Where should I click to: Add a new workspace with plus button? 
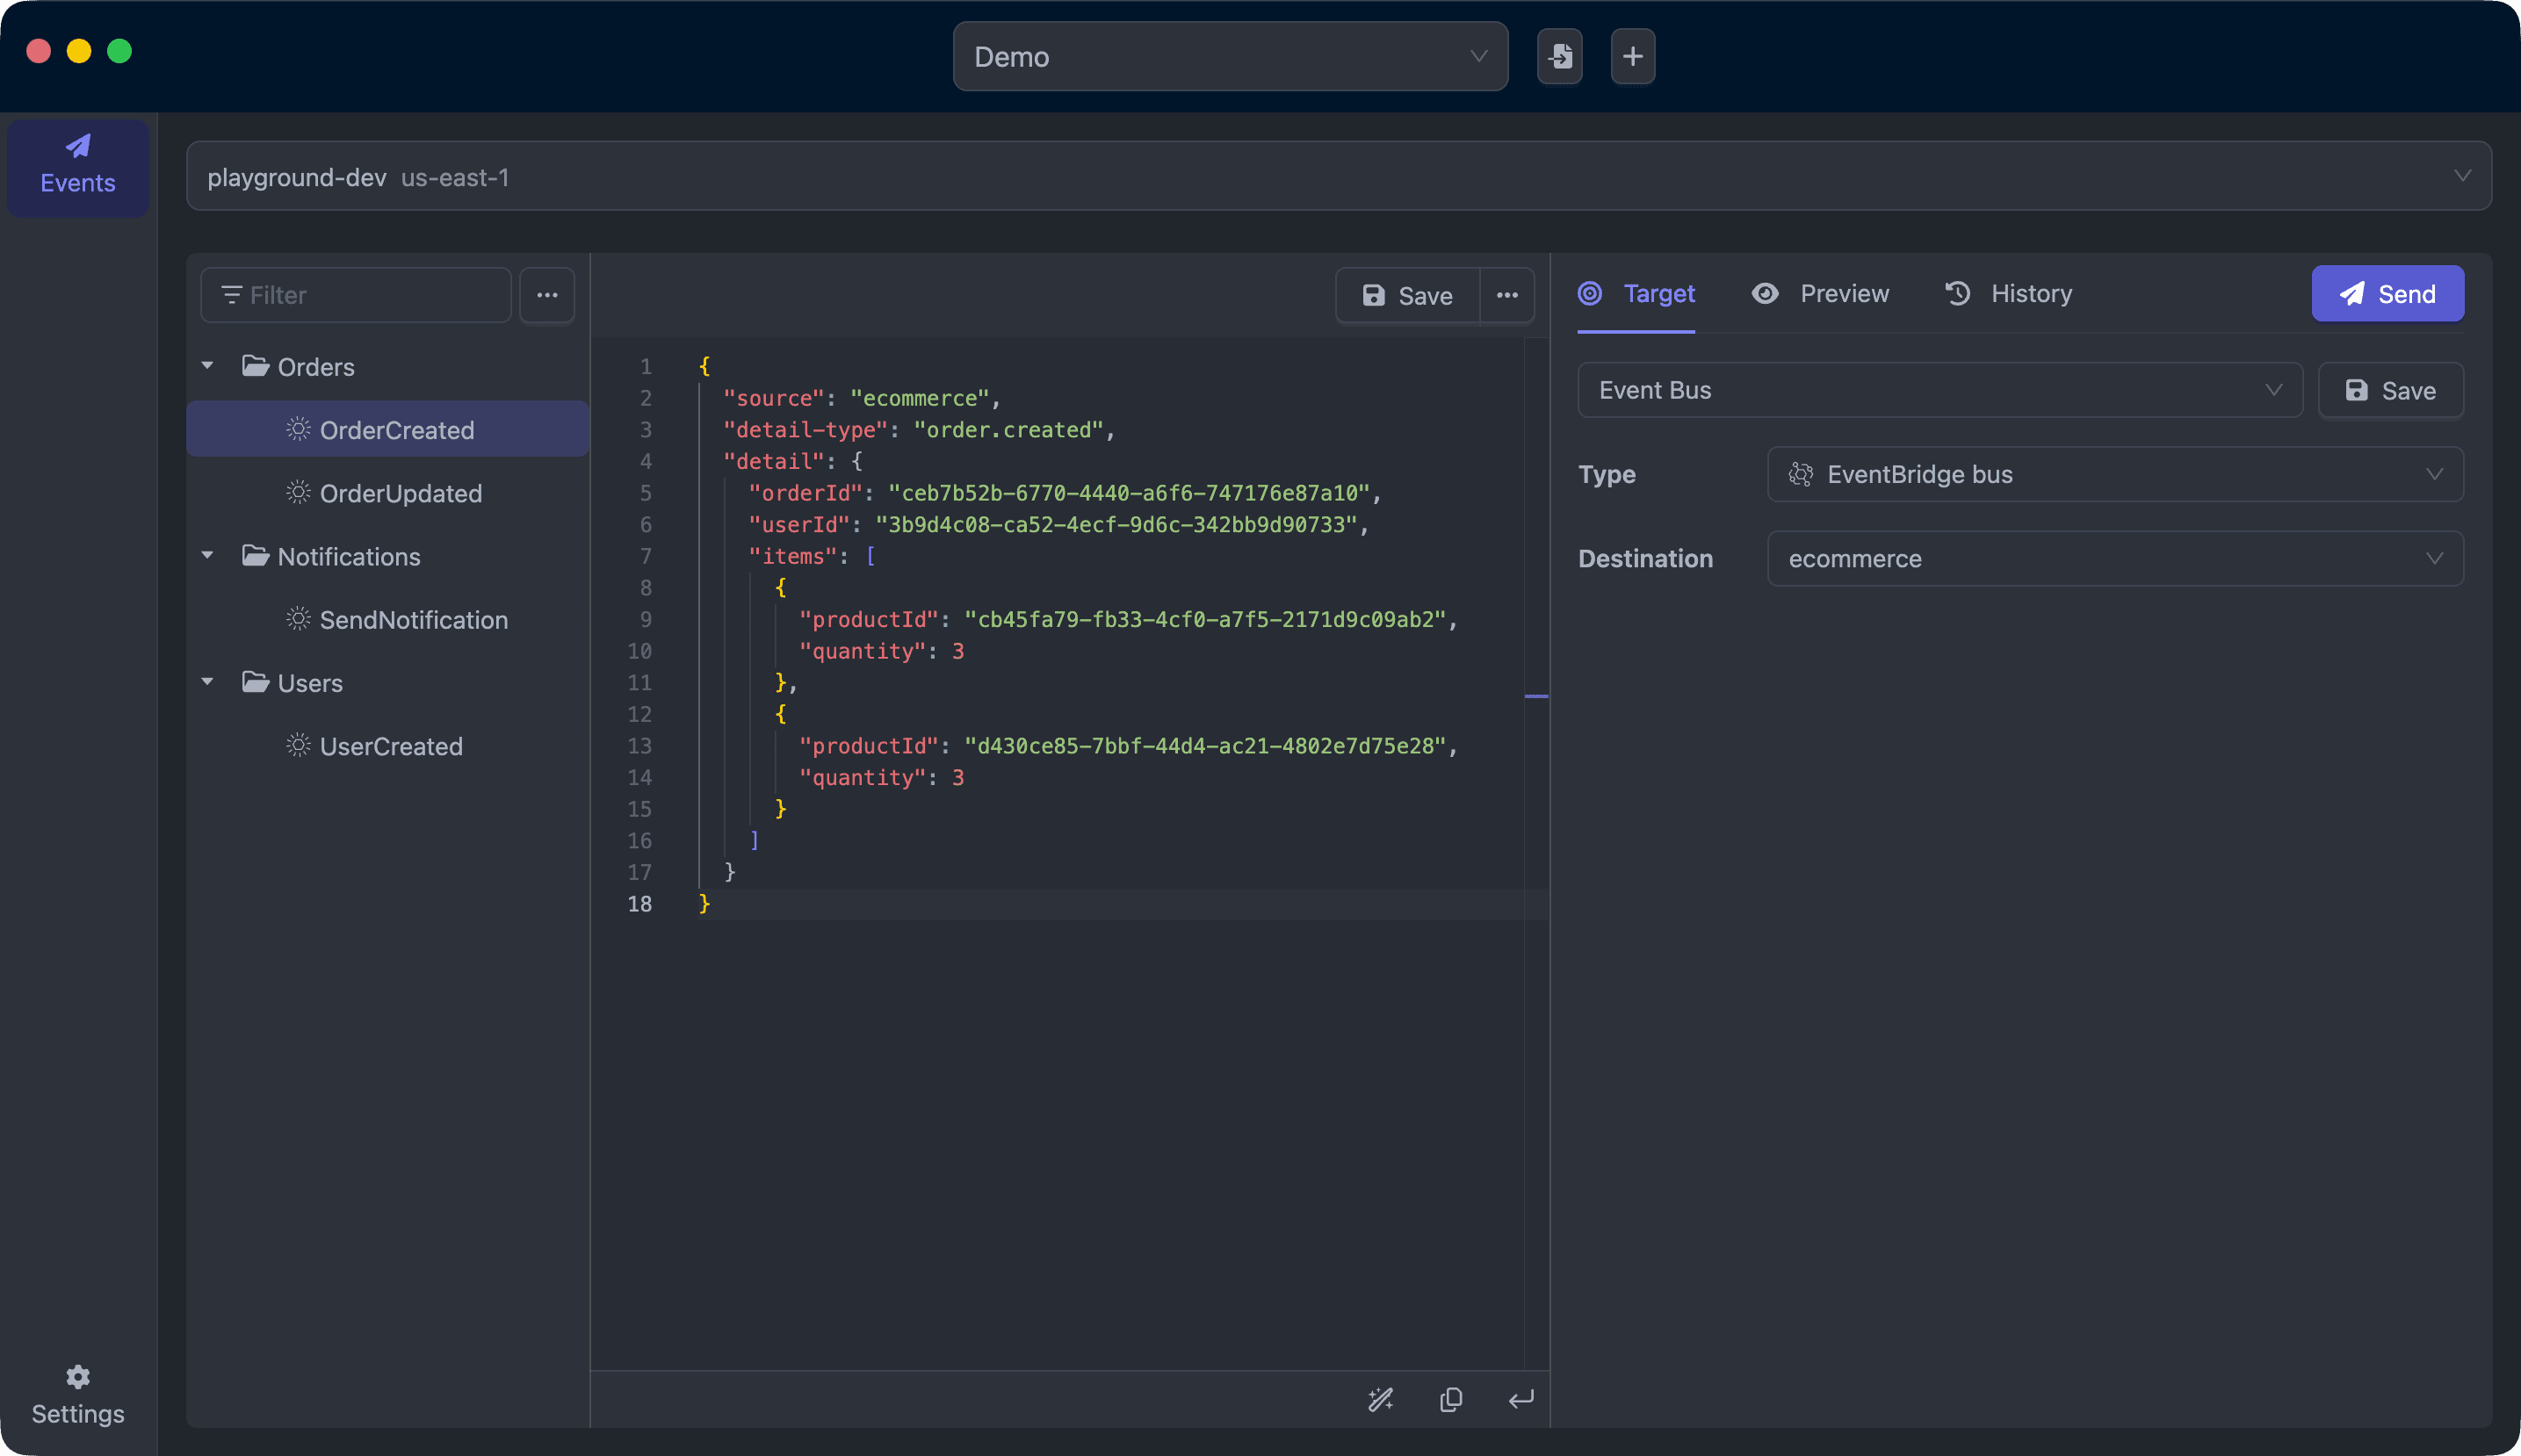[1632, 57]
